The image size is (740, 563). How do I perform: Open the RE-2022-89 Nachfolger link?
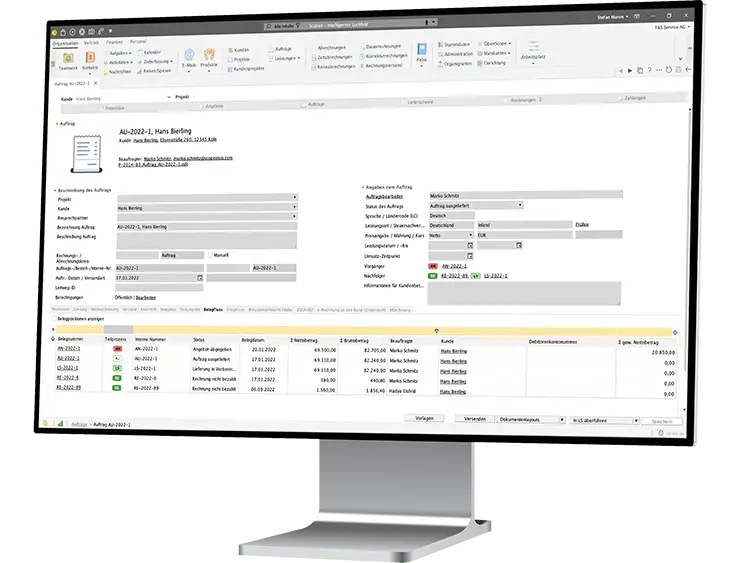(454, 276)
